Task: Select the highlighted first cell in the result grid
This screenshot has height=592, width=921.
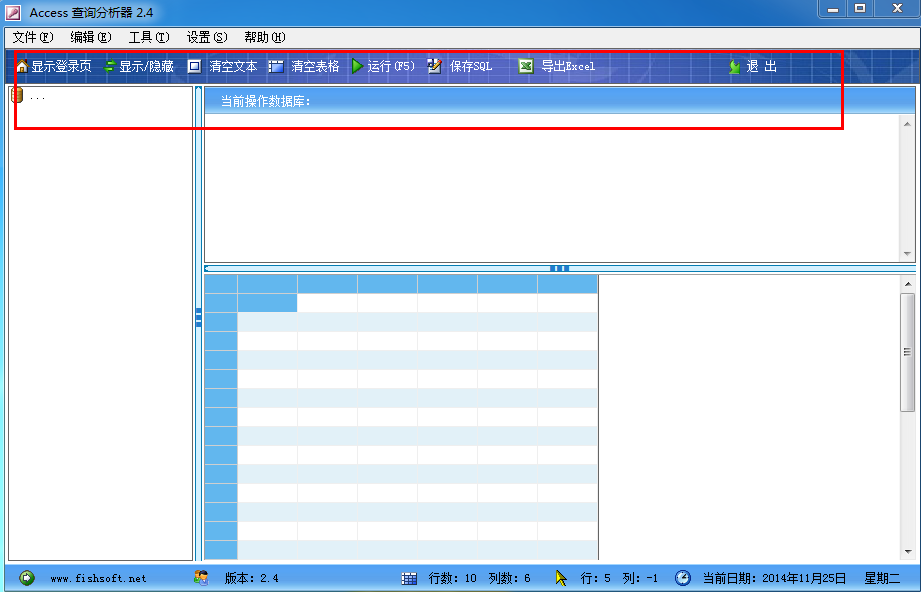Action: (x=267, y=303)
